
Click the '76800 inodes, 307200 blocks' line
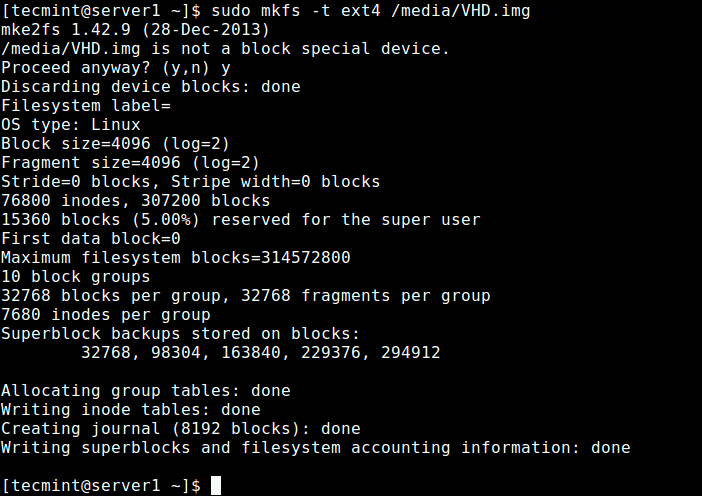[x=135, y=201]
